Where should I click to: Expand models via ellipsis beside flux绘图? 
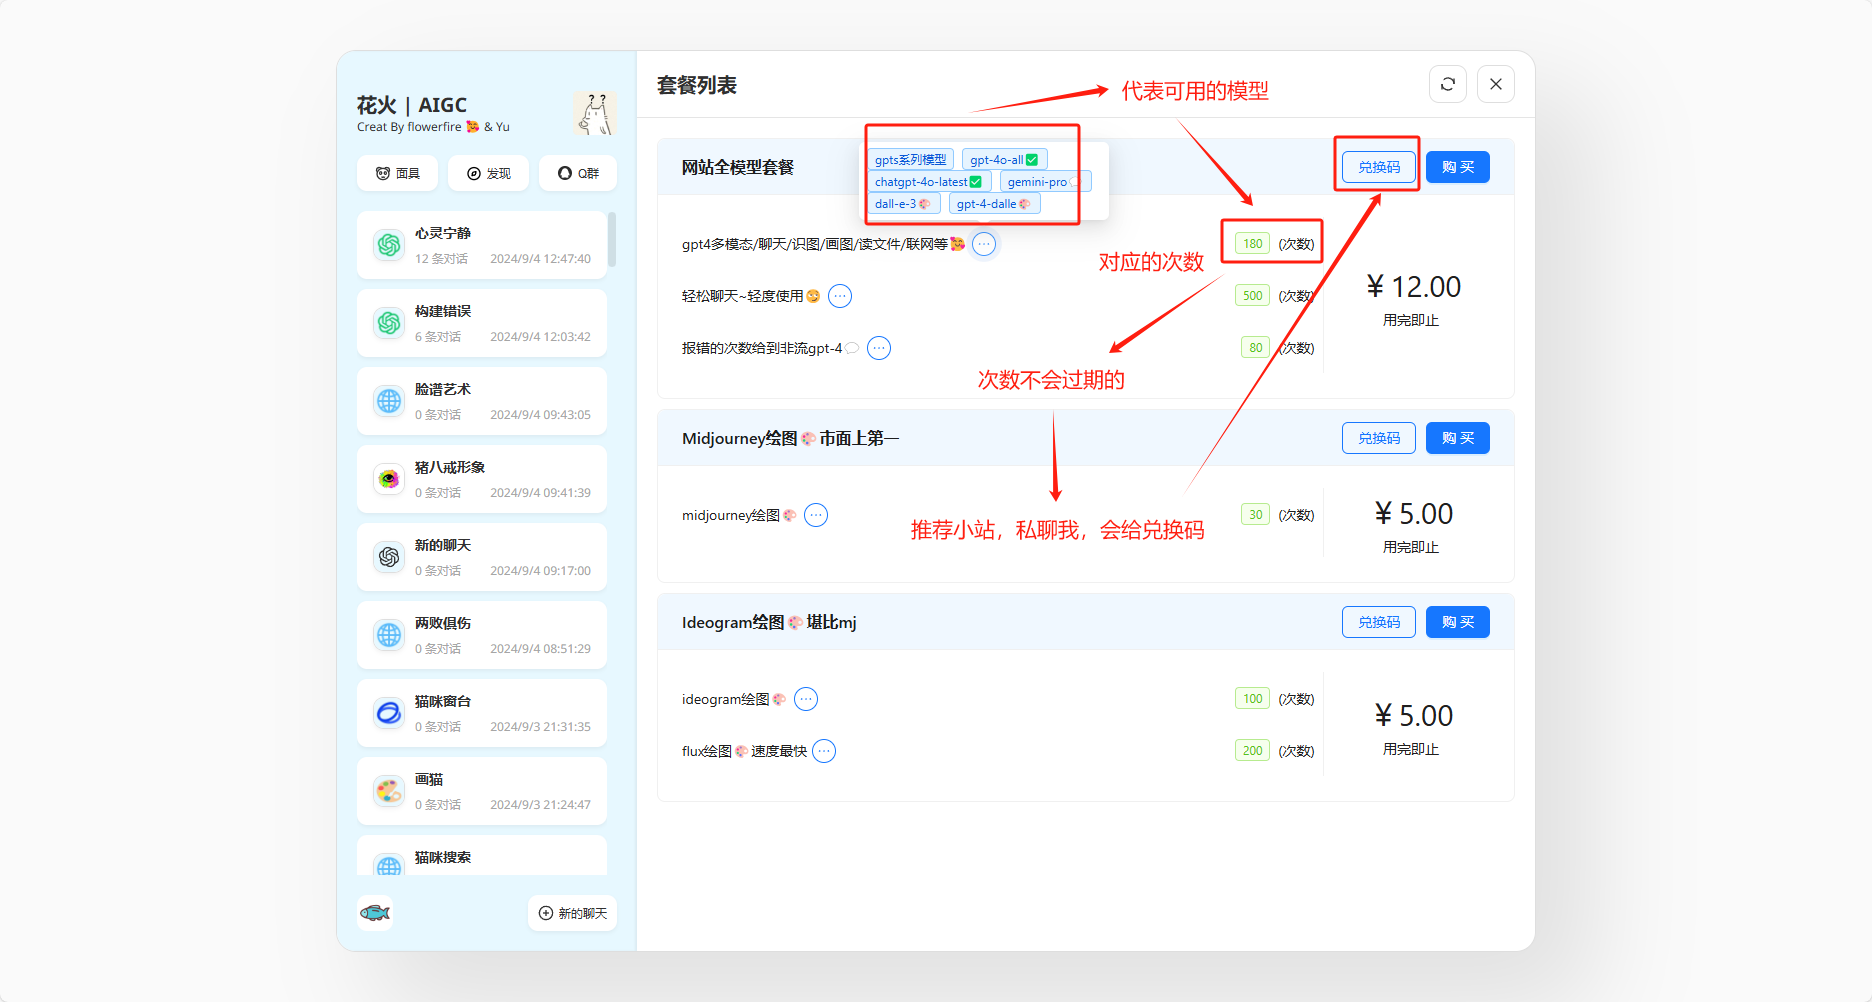(824, 751)
